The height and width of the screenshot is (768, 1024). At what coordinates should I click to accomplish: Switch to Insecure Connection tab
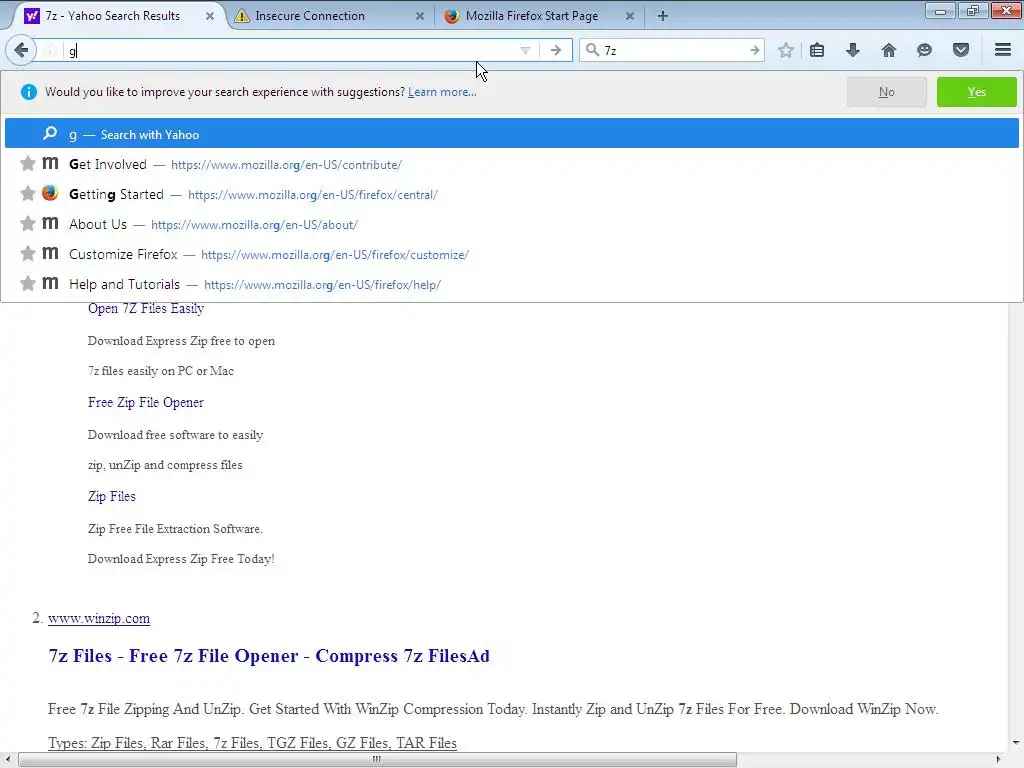(x=330, y=16)
